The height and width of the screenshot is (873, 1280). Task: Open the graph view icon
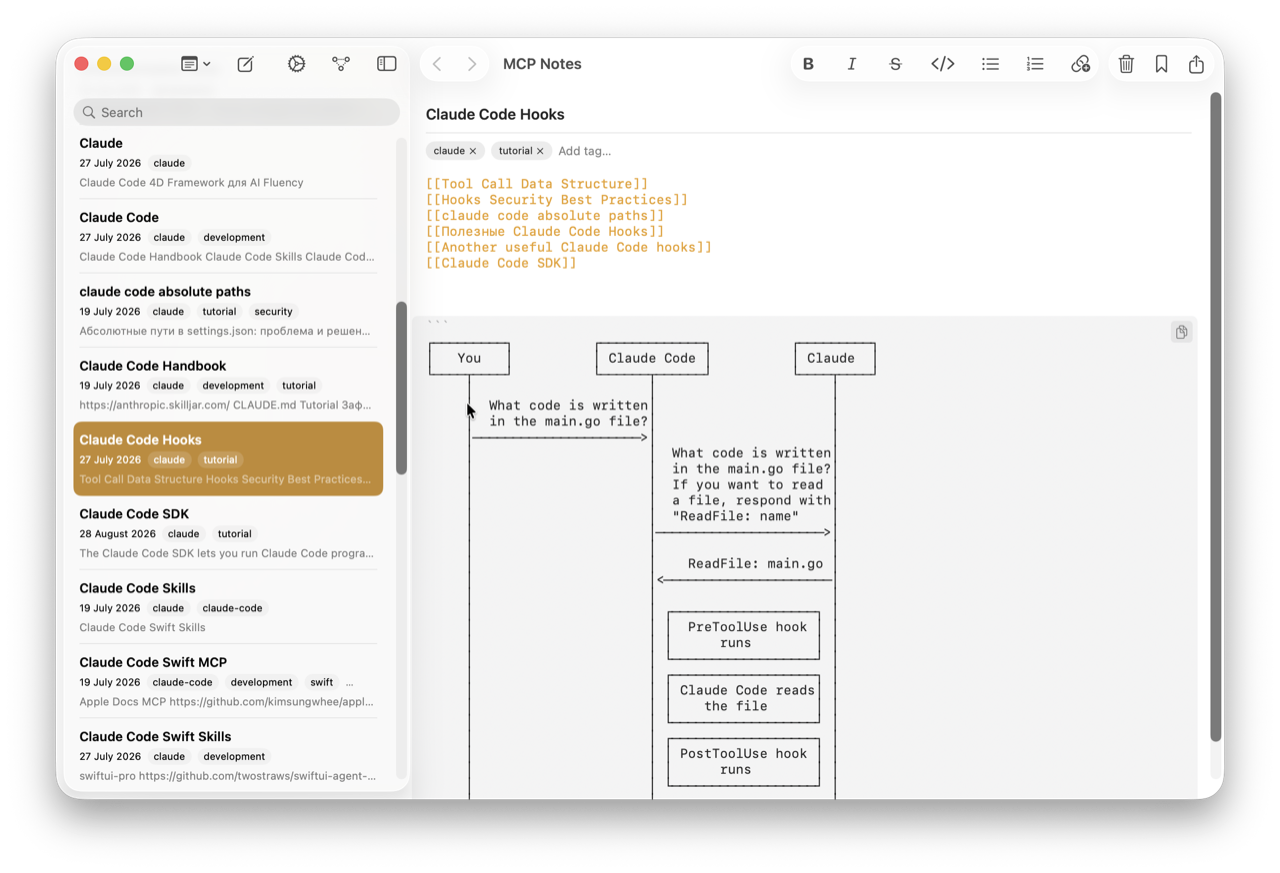click(x=341, y=64)
